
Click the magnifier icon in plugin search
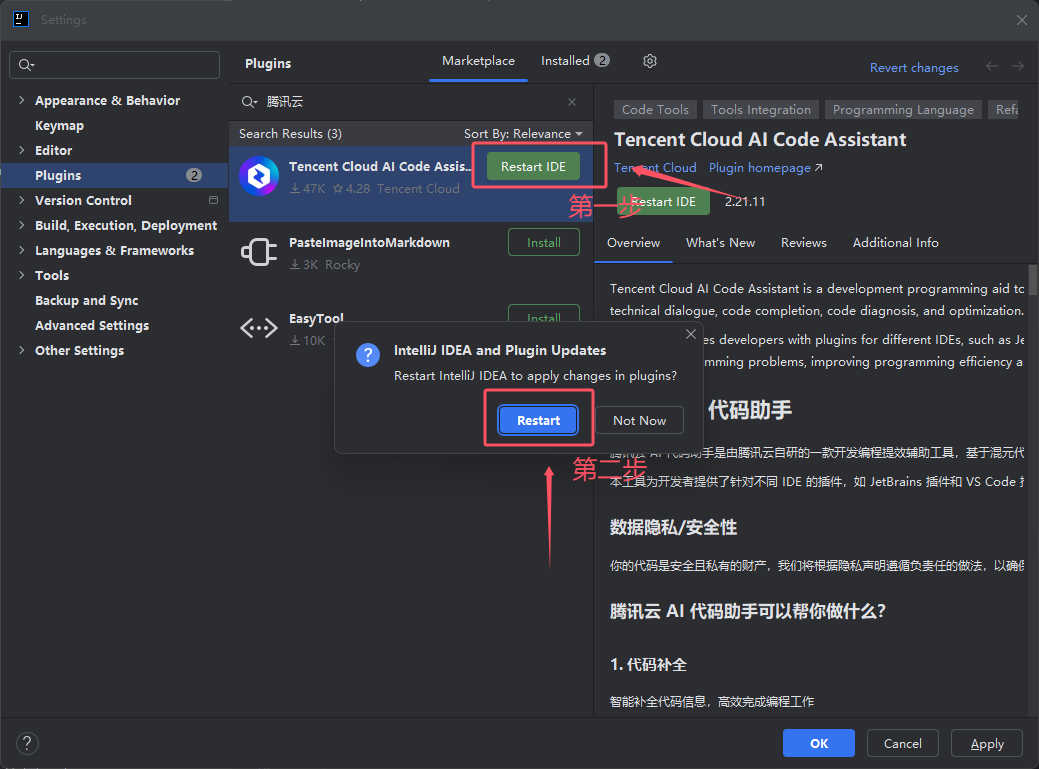pyautogui.click(x=248, y=102)
